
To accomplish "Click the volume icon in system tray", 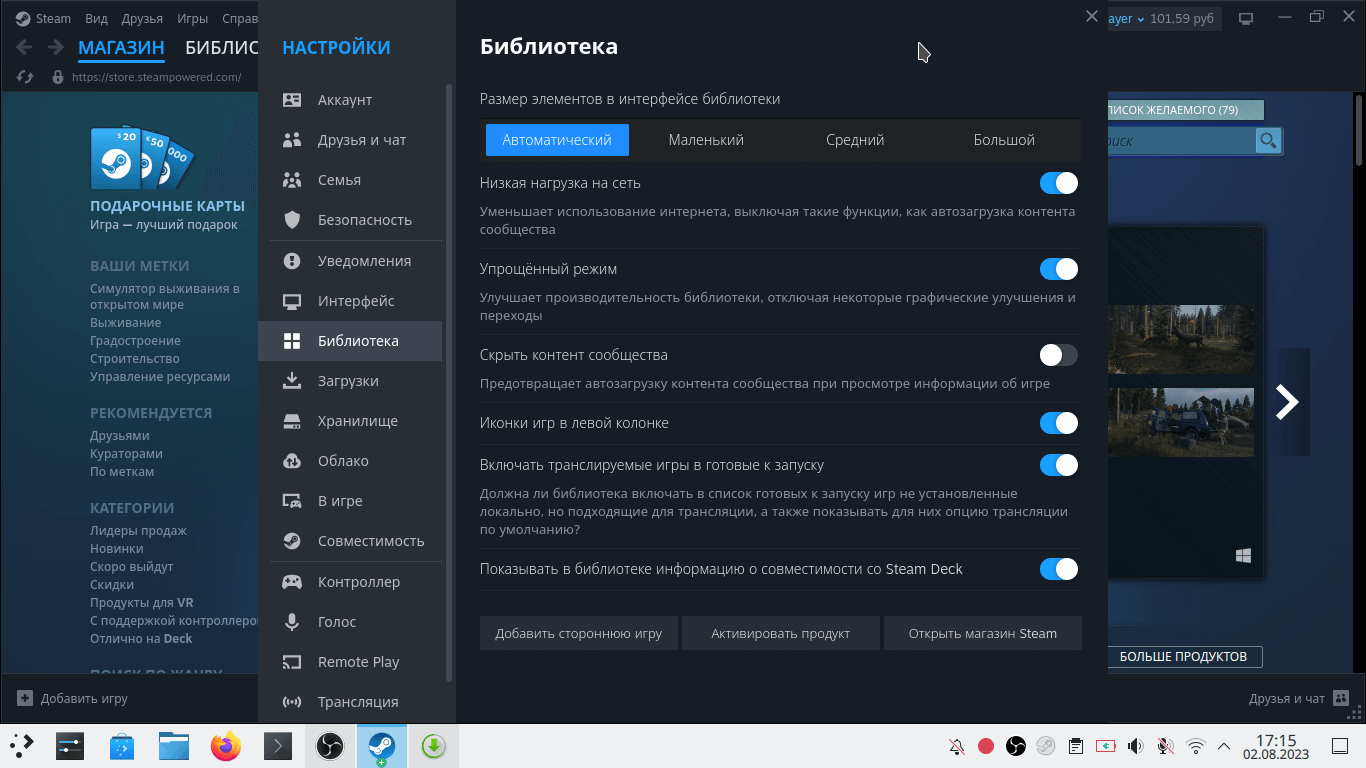I will point(1135,746).
